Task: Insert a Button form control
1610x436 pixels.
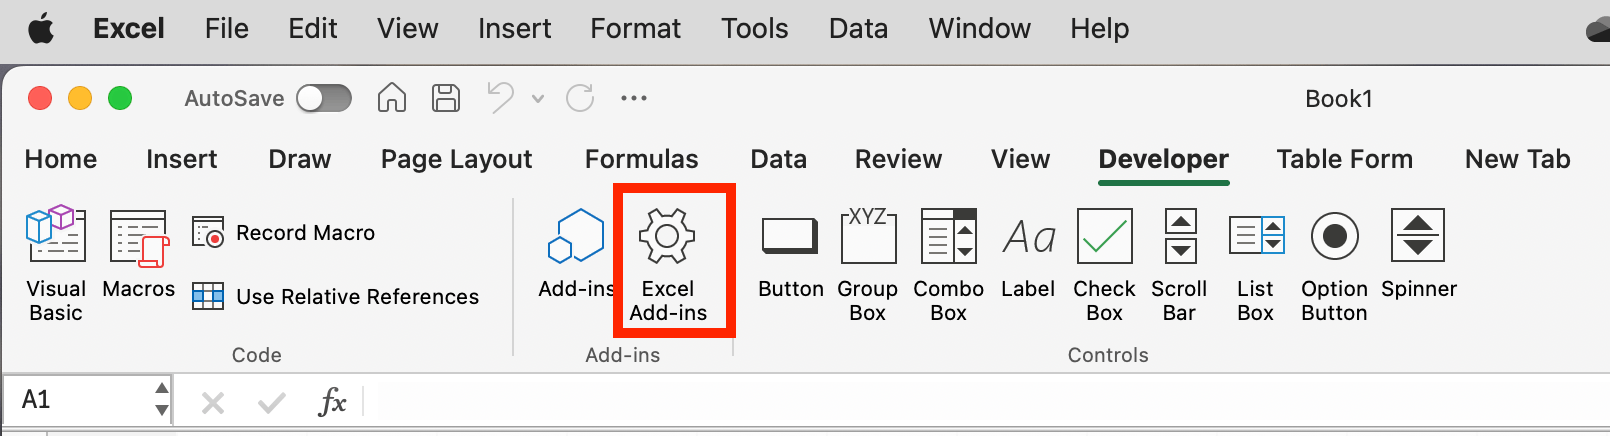Action: (791, 254)
